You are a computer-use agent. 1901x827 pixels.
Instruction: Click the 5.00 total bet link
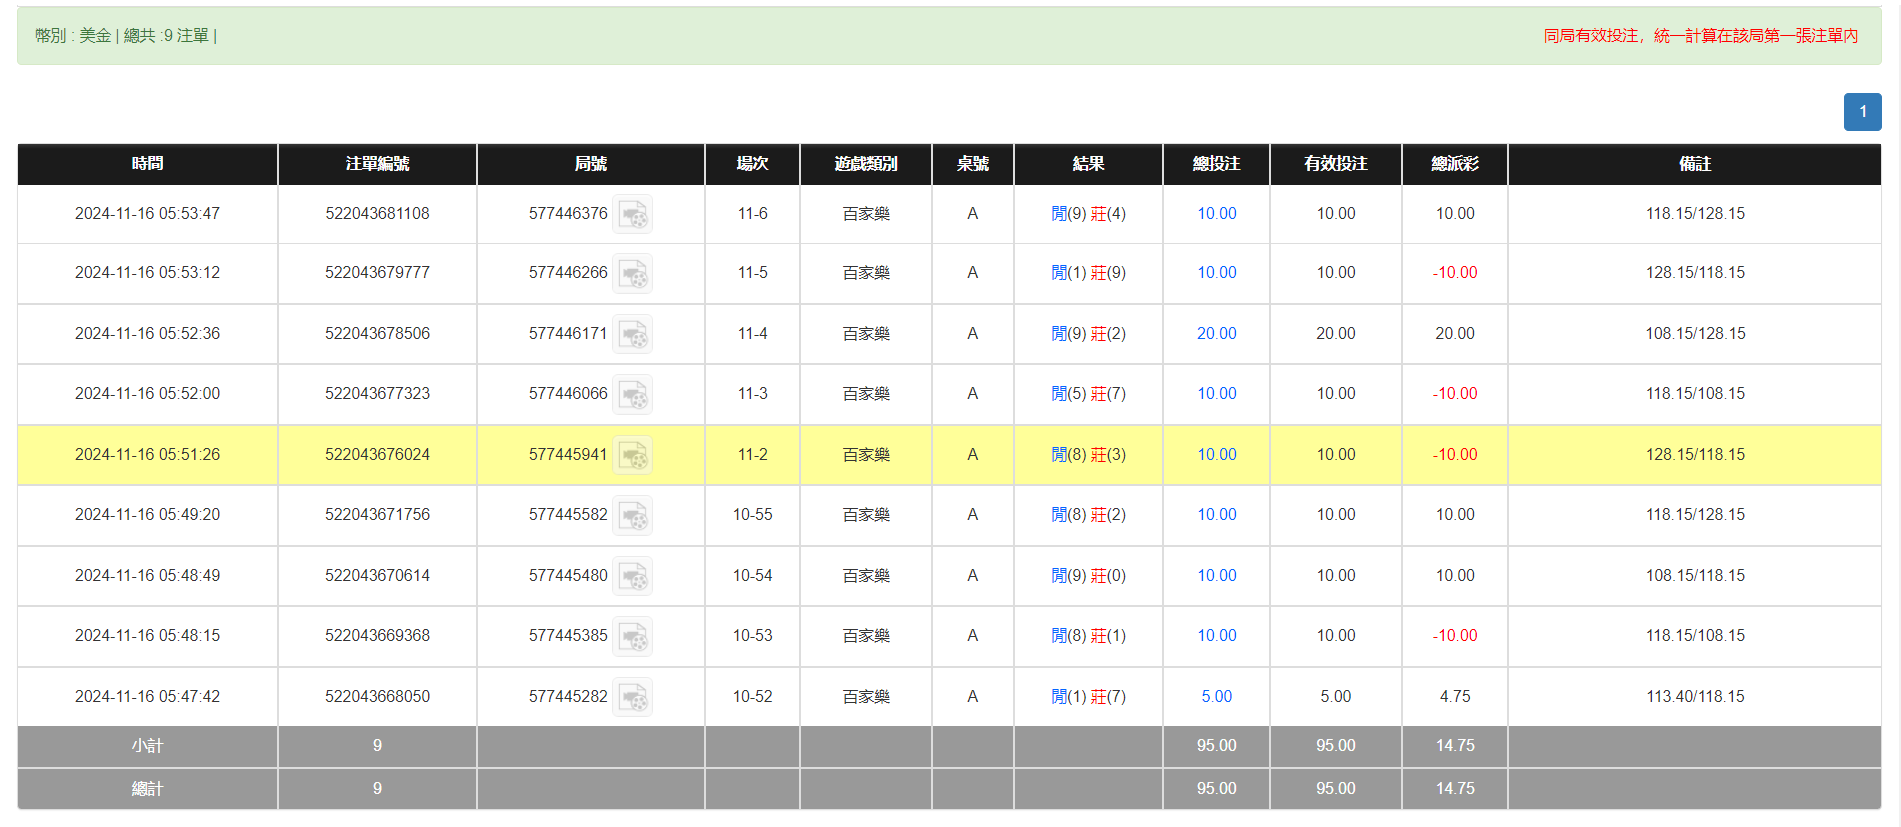1216,697
